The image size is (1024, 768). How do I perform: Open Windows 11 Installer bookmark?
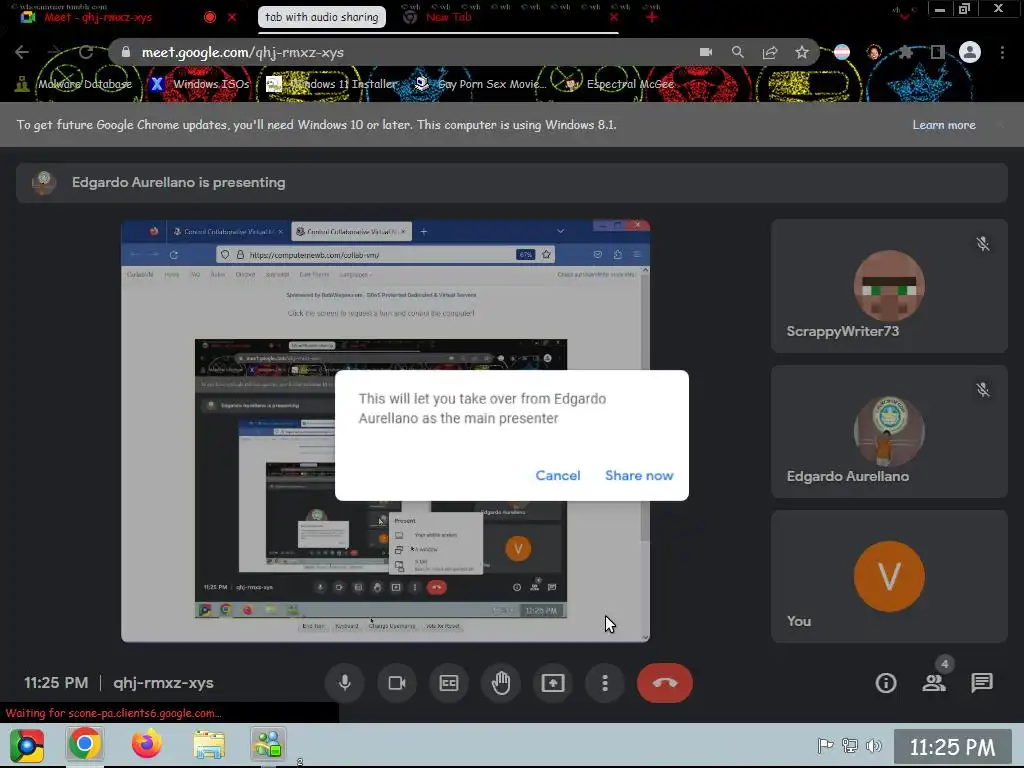(332, 84)
